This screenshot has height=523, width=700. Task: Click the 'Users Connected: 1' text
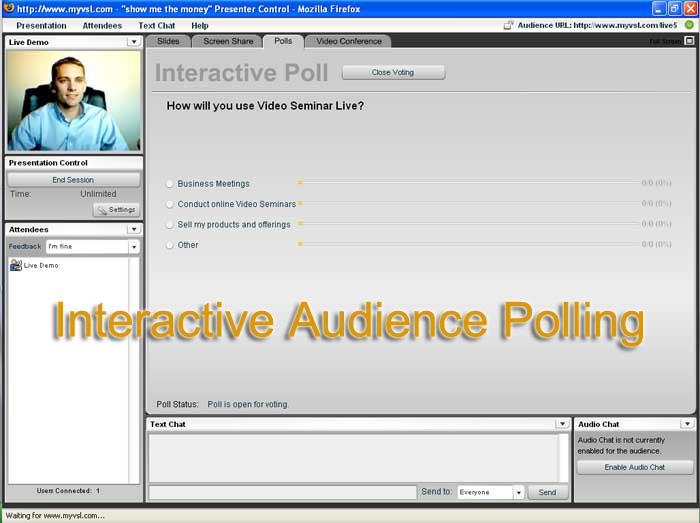[x=68, y=491]
